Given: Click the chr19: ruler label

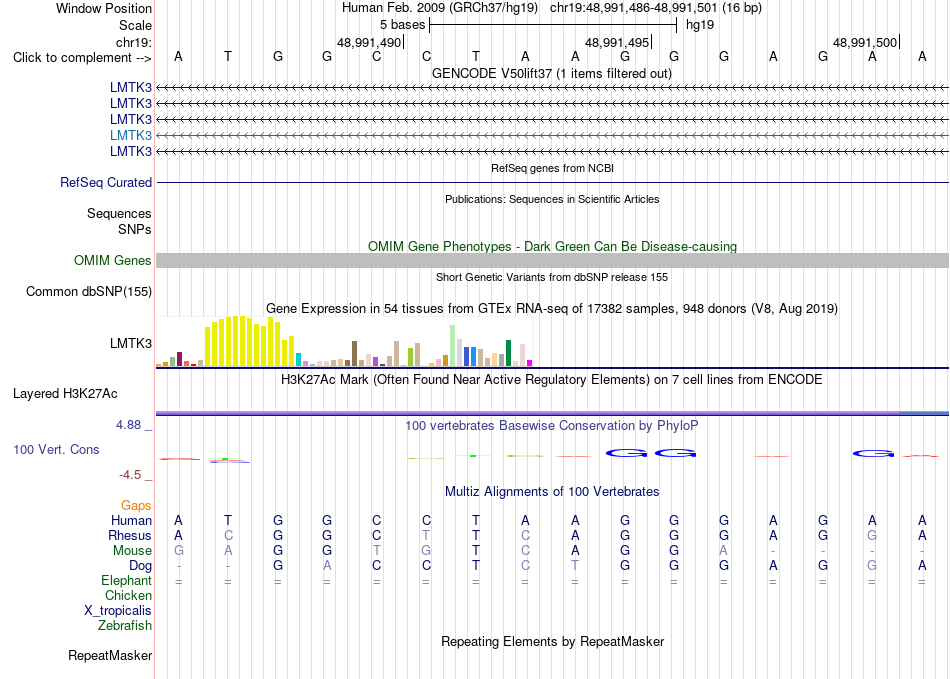Looking at the screenshot, I should [134, 42].
